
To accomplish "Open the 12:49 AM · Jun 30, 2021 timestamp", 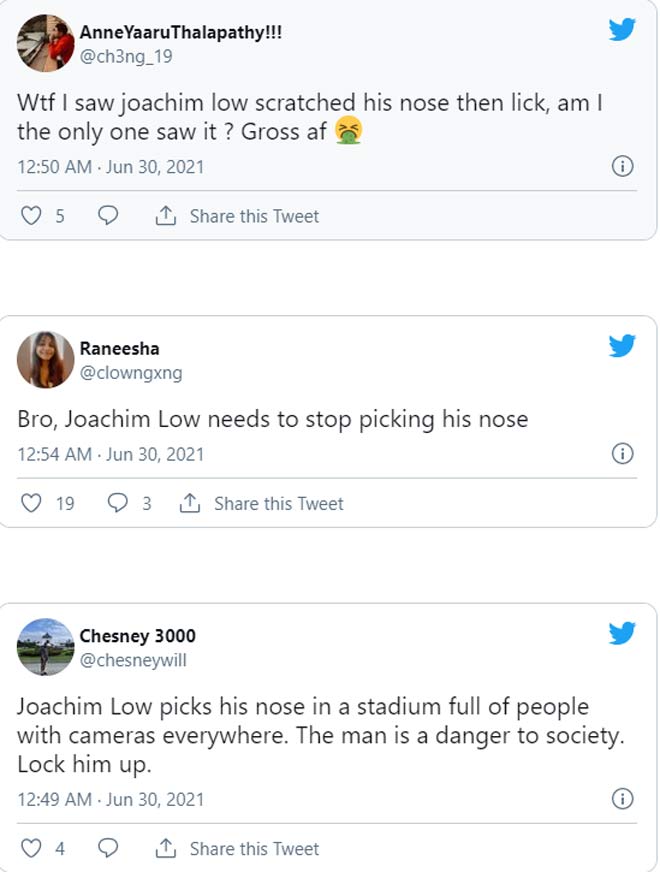I will pyautogui.click(x=111, y=799).
